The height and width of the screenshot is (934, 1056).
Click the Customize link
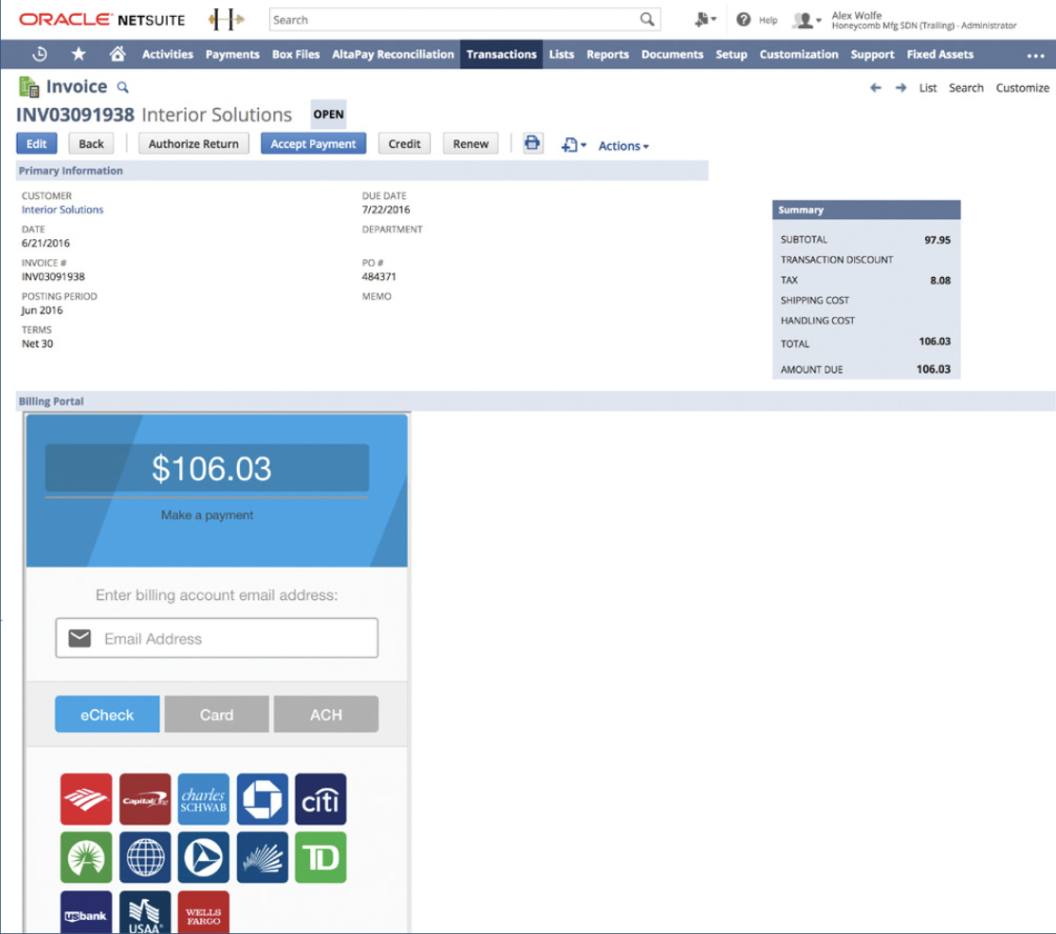click(1022, 88)
